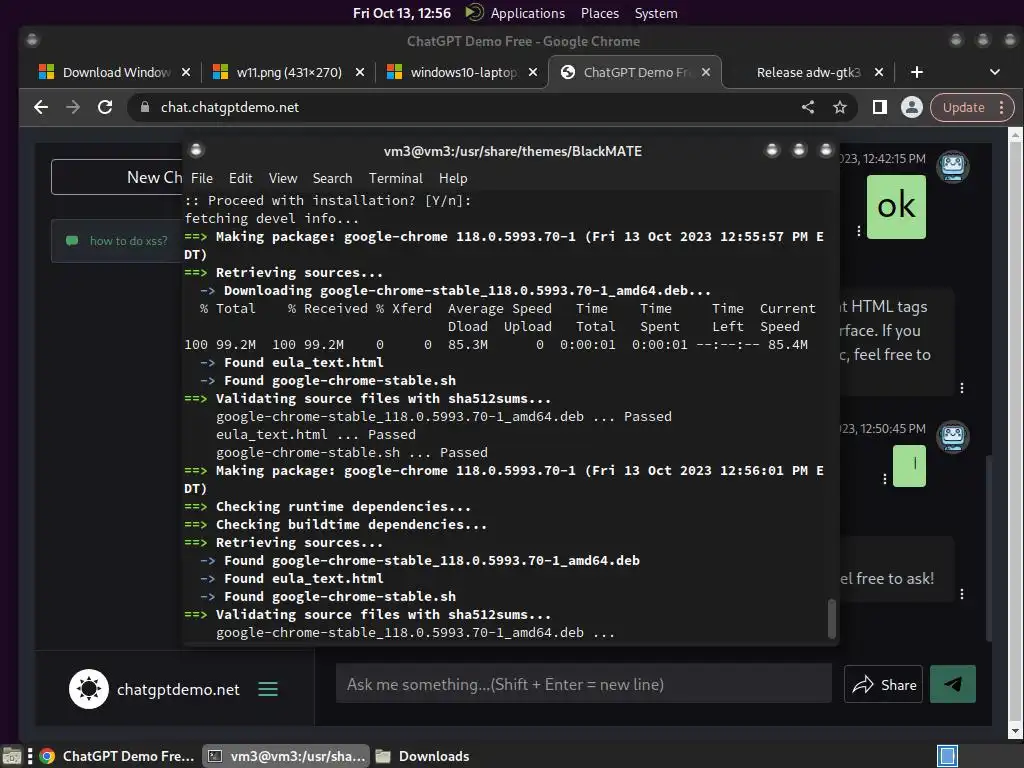Close the ChatGPT Demo Free tab
The width and height of the screenshot is (1024, 768).
click(706, 72)
